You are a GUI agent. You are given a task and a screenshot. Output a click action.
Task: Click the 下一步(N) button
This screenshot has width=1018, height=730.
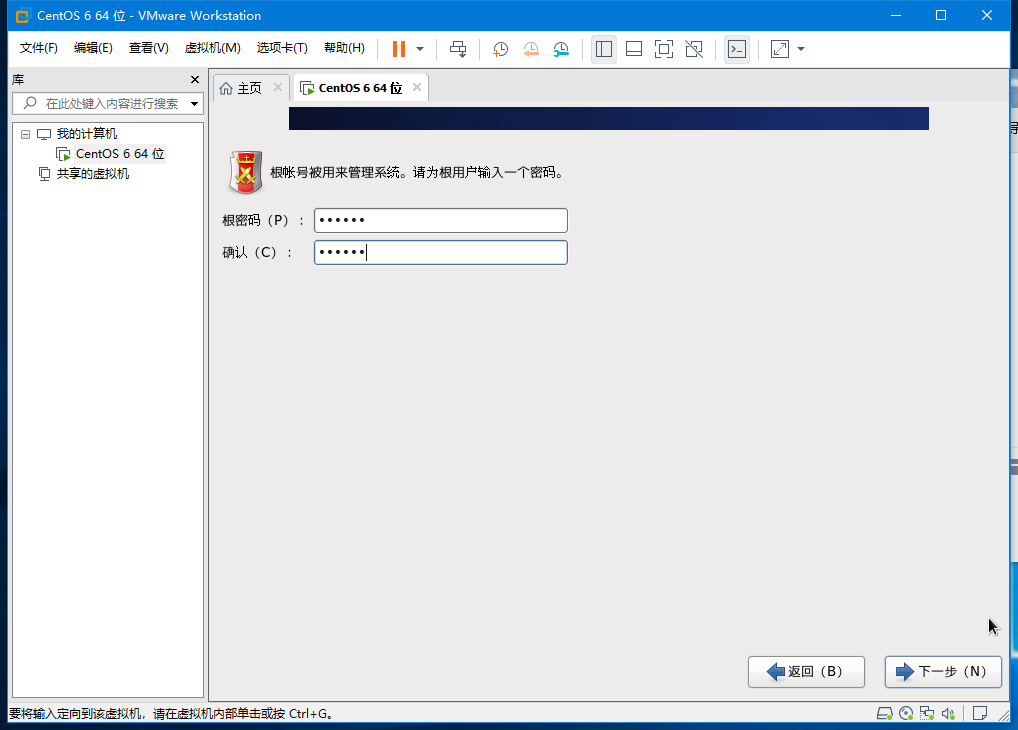pos(941,671)
